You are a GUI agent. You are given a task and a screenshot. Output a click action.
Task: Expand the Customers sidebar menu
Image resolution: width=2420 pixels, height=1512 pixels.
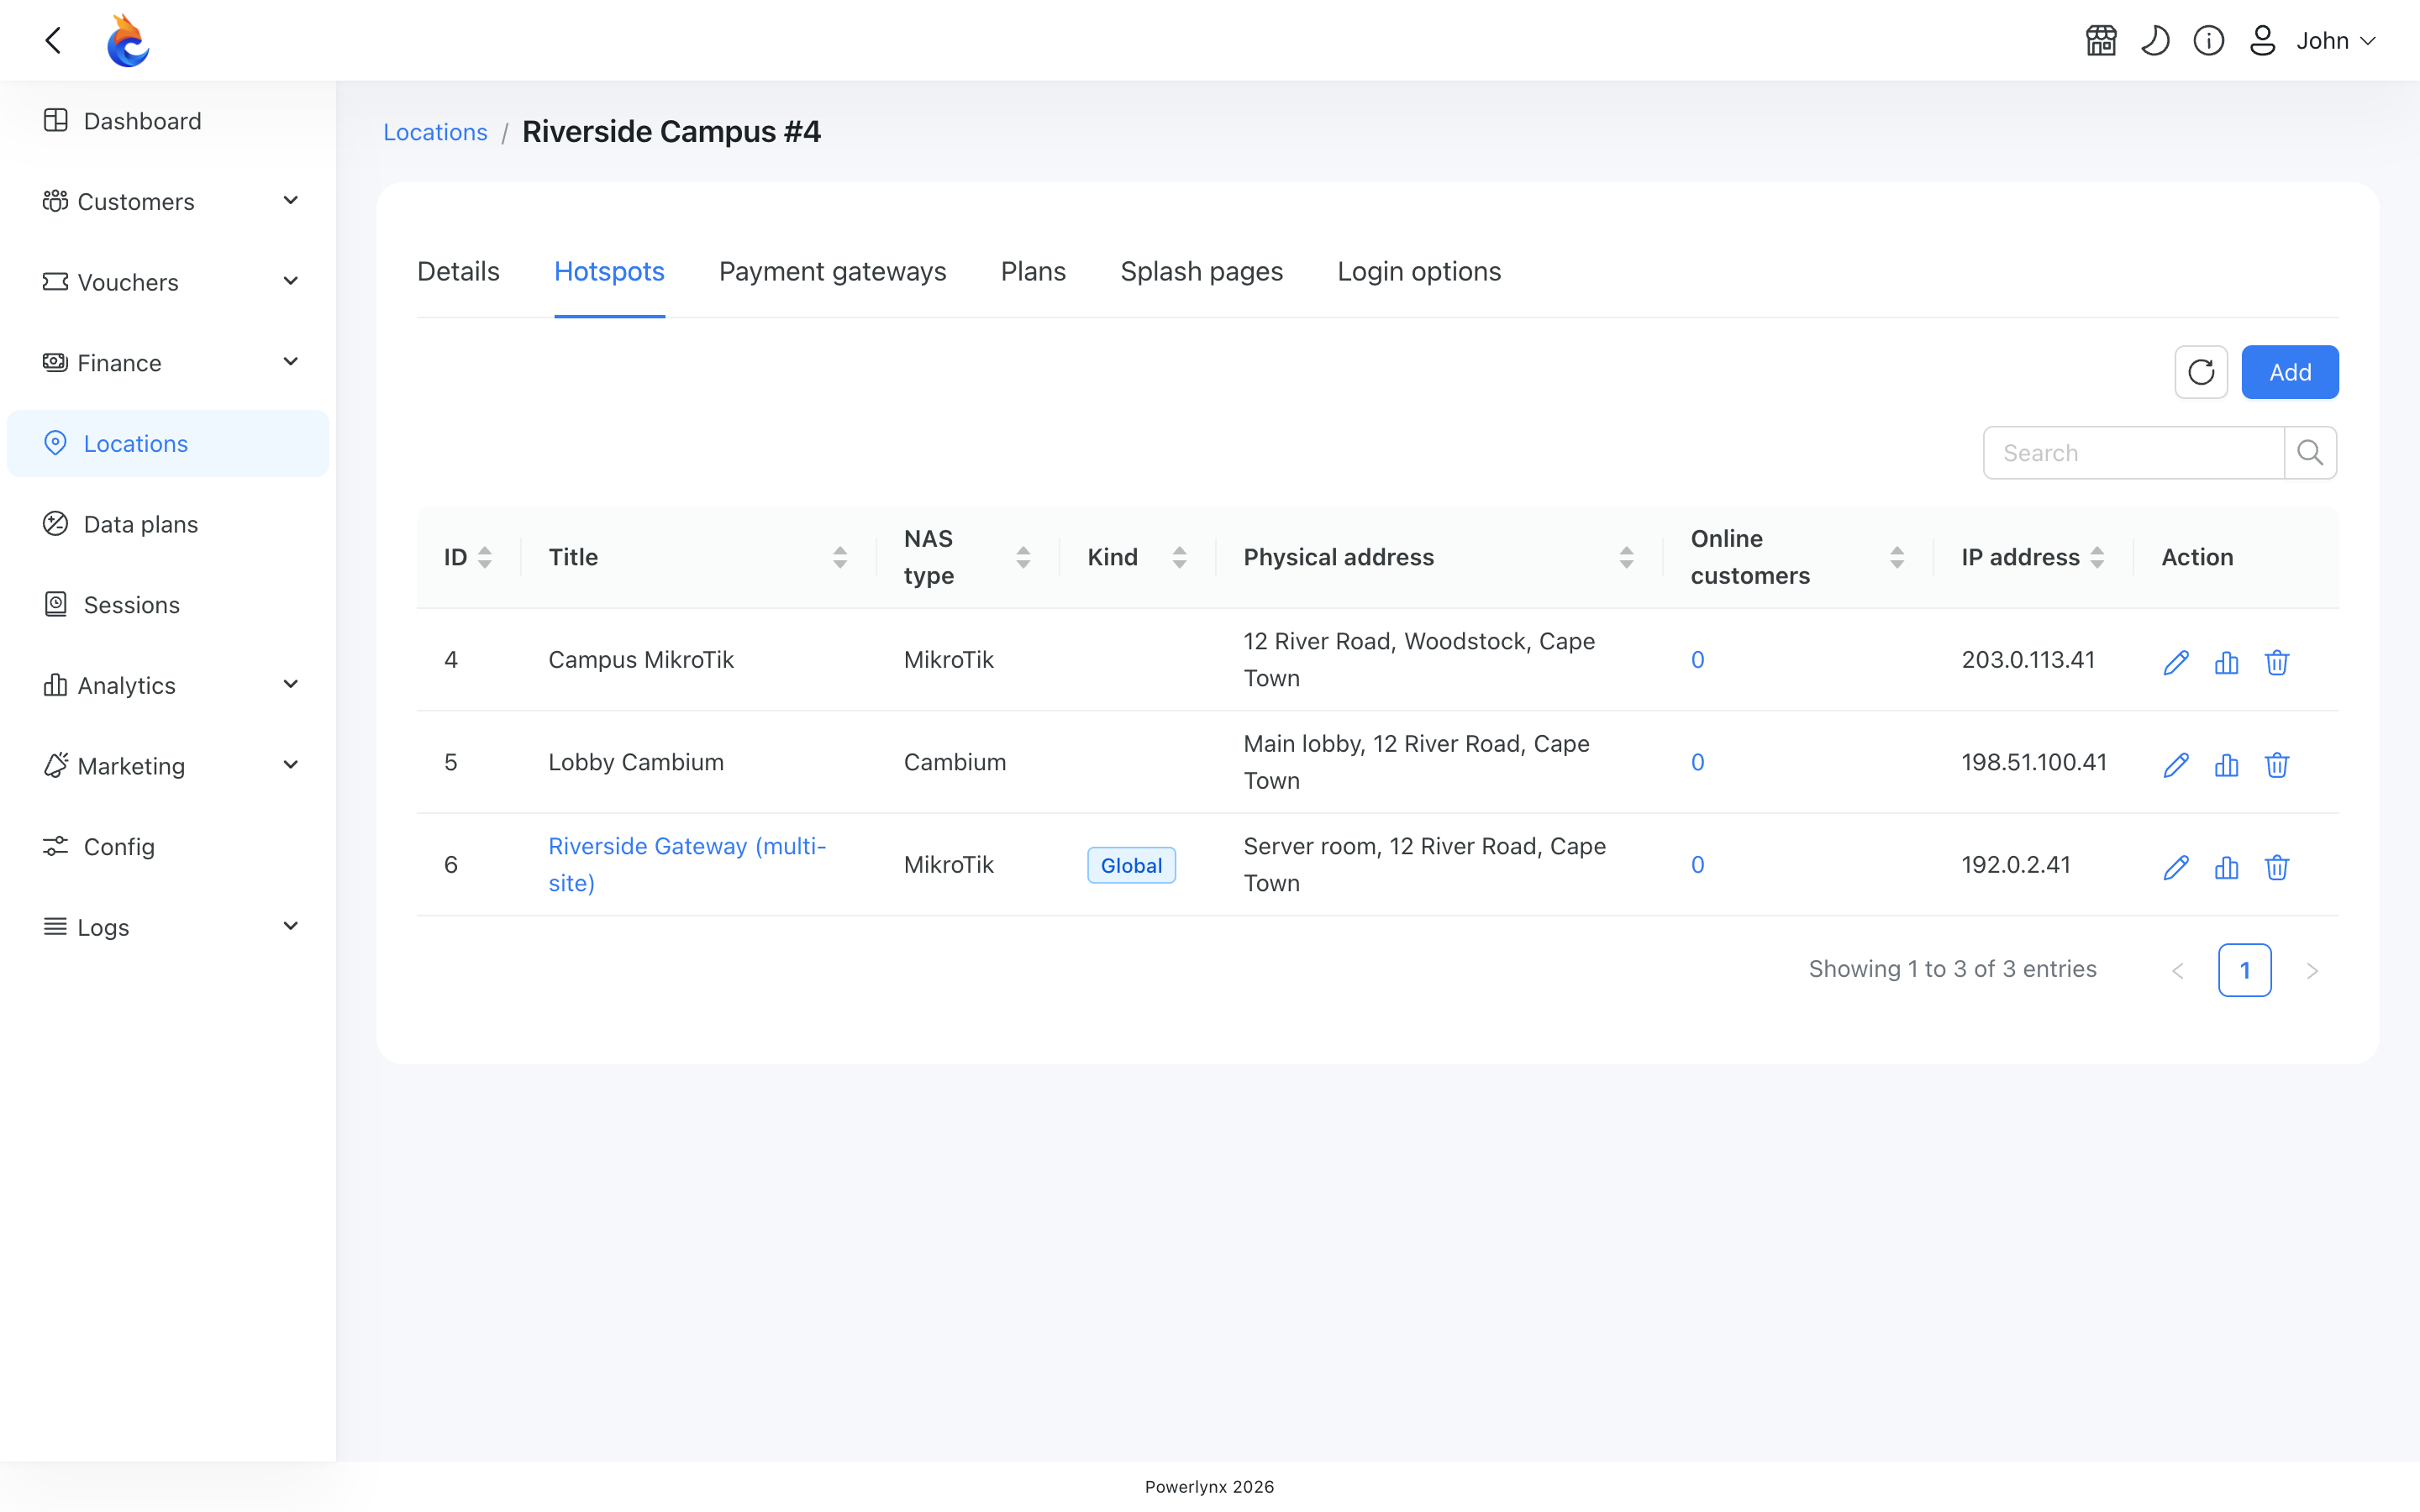168,201
